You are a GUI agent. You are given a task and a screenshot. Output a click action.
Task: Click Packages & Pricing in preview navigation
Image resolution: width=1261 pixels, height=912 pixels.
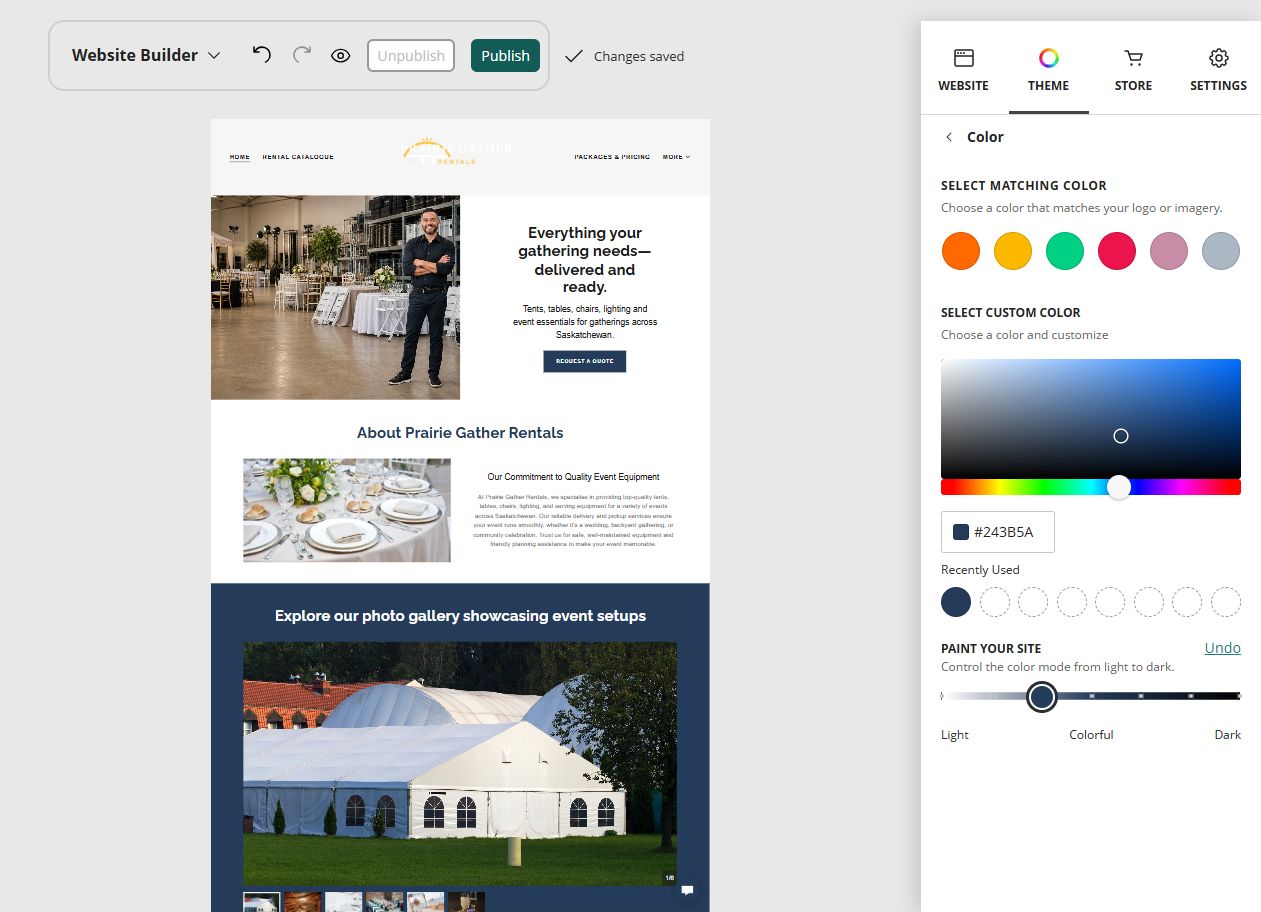612,157
